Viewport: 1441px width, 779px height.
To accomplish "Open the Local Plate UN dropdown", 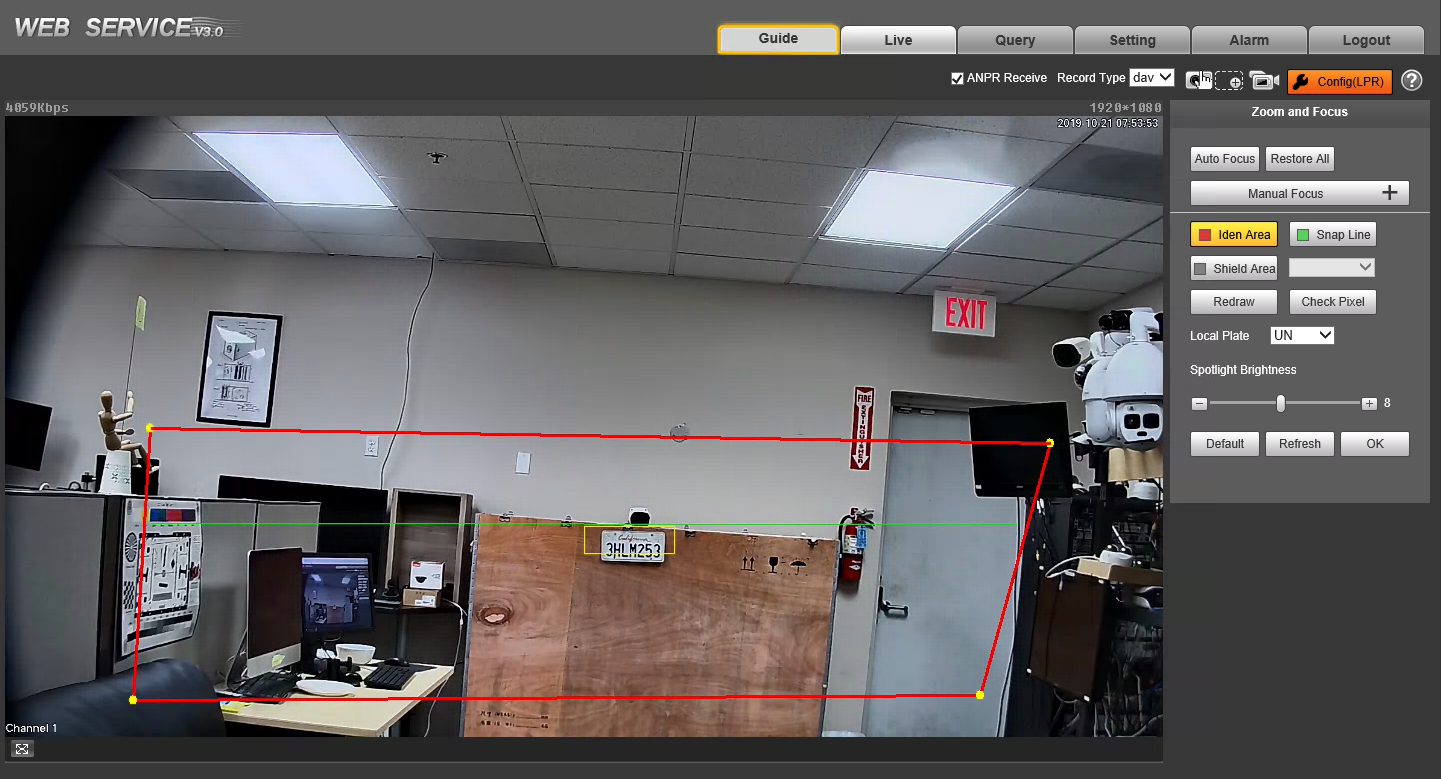I will 1302,335.
